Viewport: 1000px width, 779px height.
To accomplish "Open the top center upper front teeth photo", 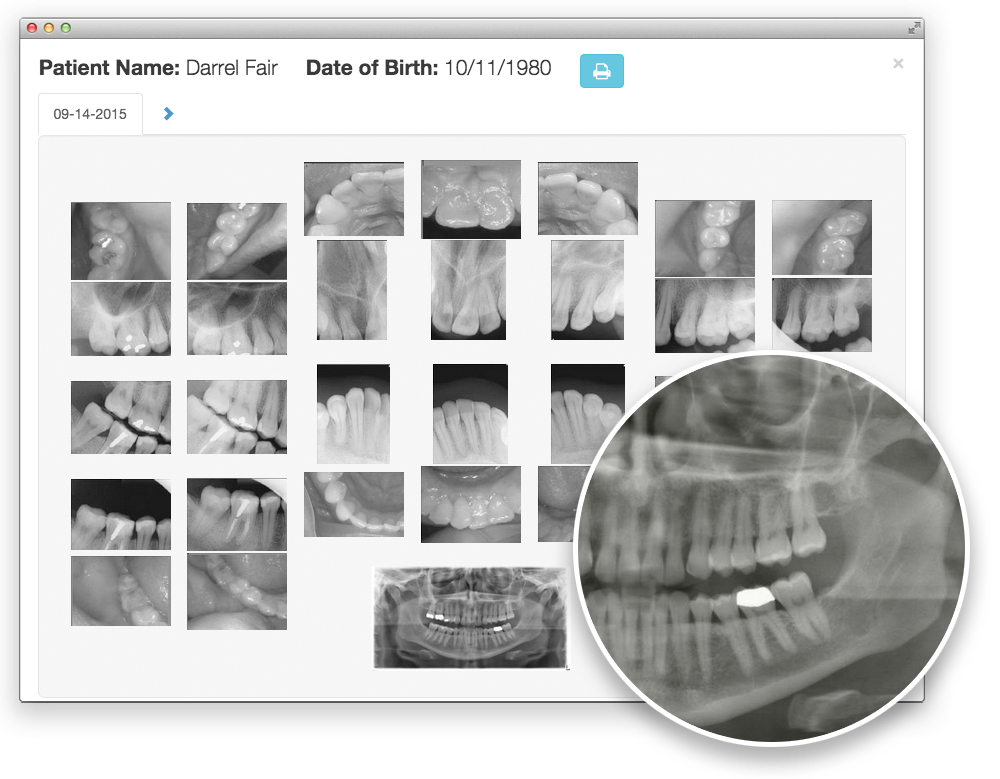I will 471,199.
